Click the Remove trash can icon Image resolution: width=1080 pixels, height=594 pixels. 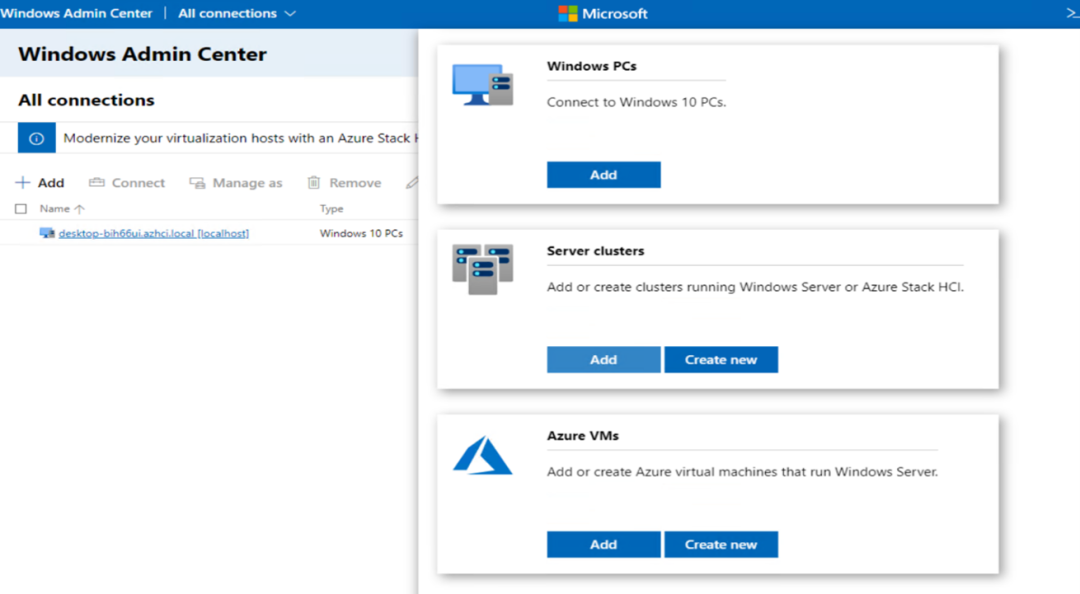click(x=313, y=183)
